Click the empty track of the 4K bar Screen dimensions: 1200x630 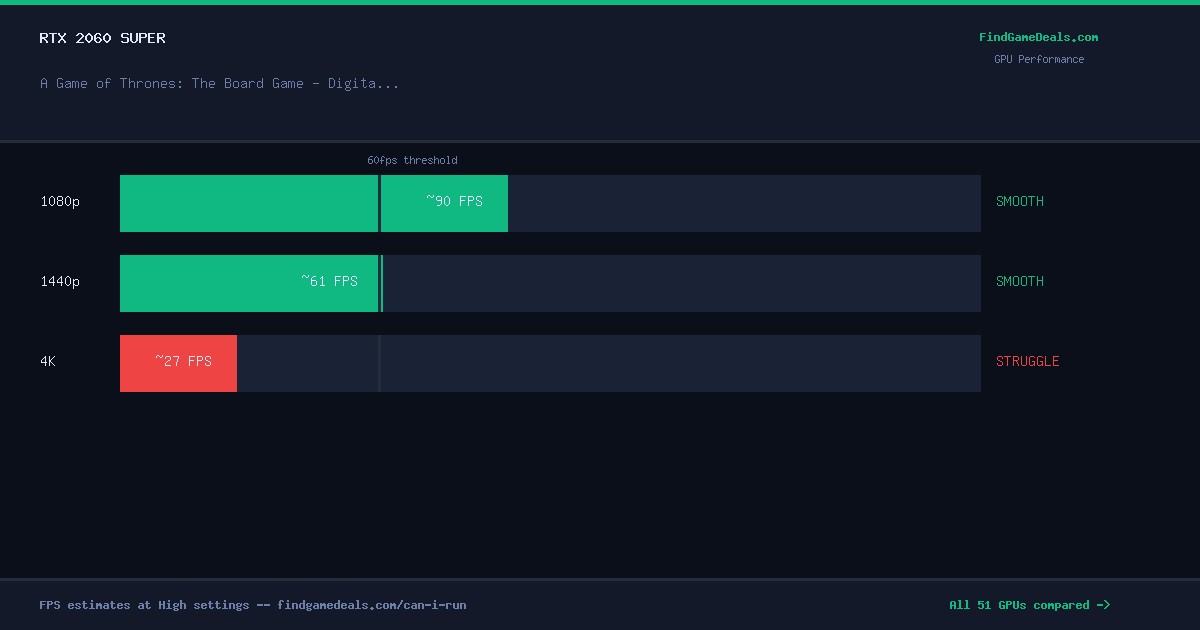coord(609,363)
